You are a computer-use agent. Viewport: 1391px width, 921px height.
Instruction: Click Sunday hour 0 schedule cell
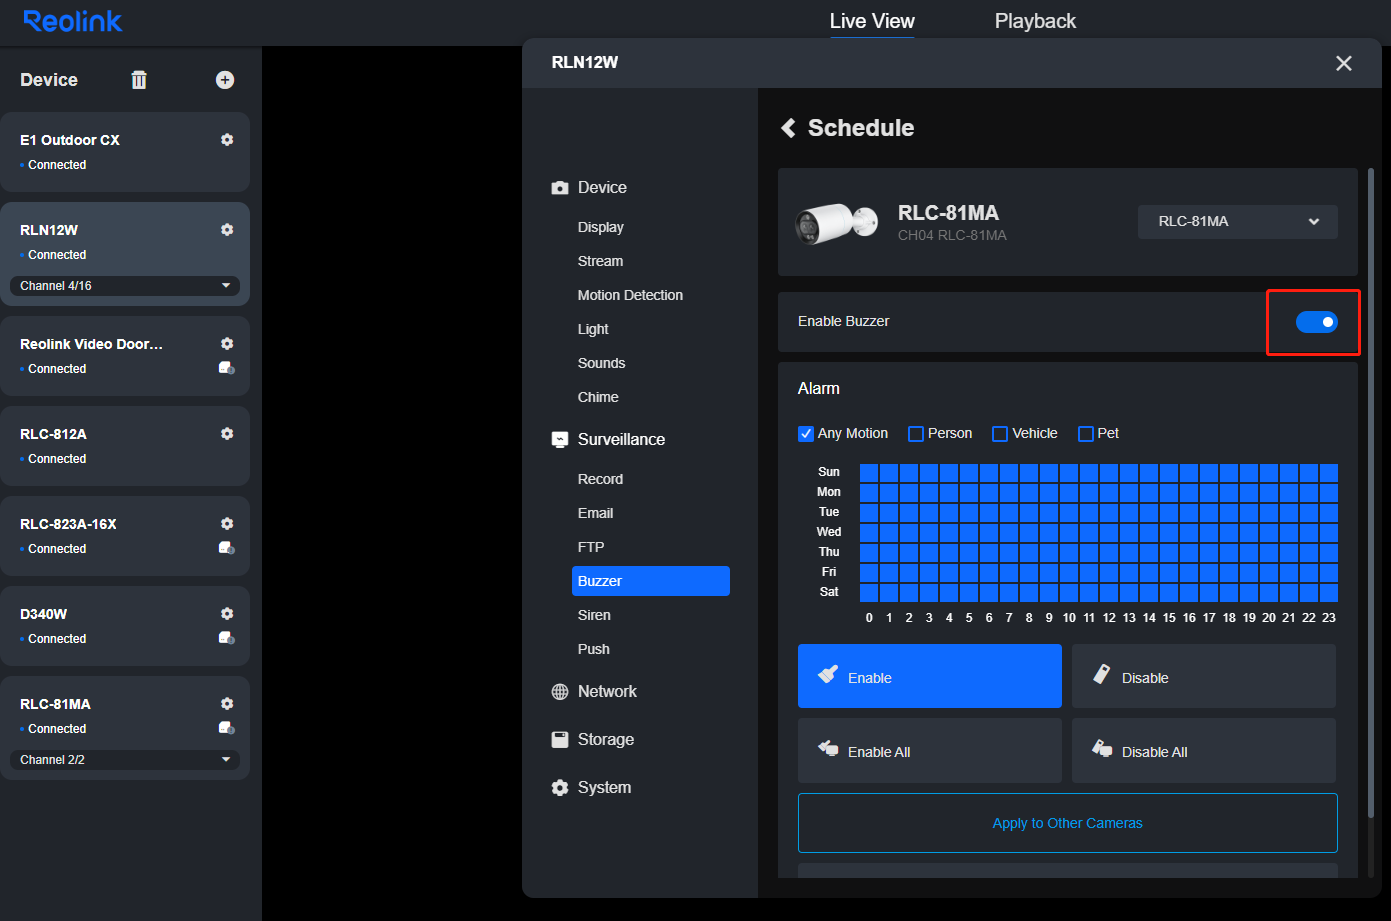click(869, 472)
